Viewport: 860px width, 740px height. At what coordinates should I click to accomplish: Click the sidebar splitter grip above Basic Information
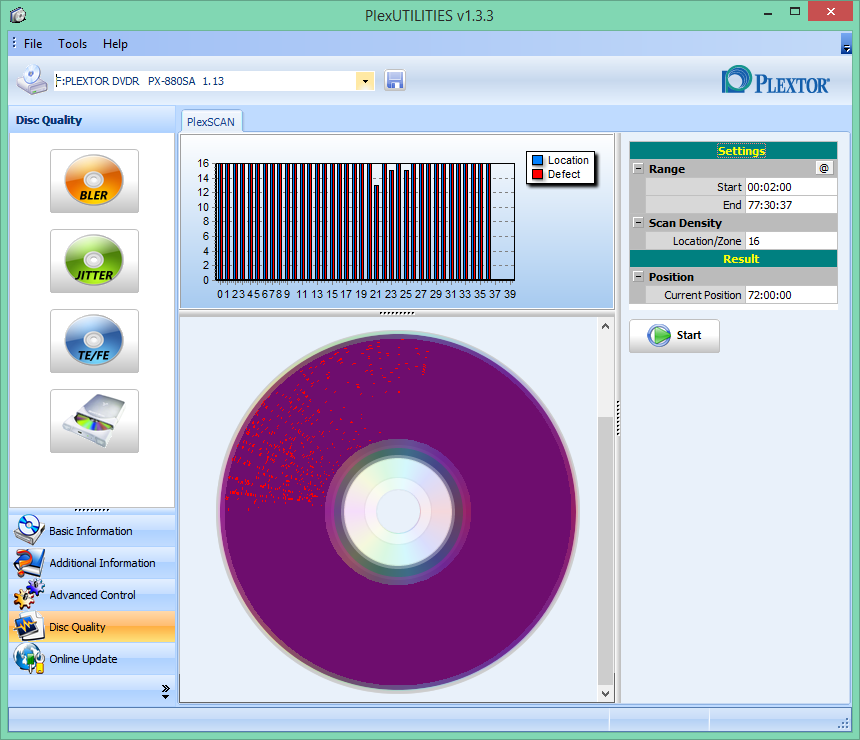(x=92, y=510)
